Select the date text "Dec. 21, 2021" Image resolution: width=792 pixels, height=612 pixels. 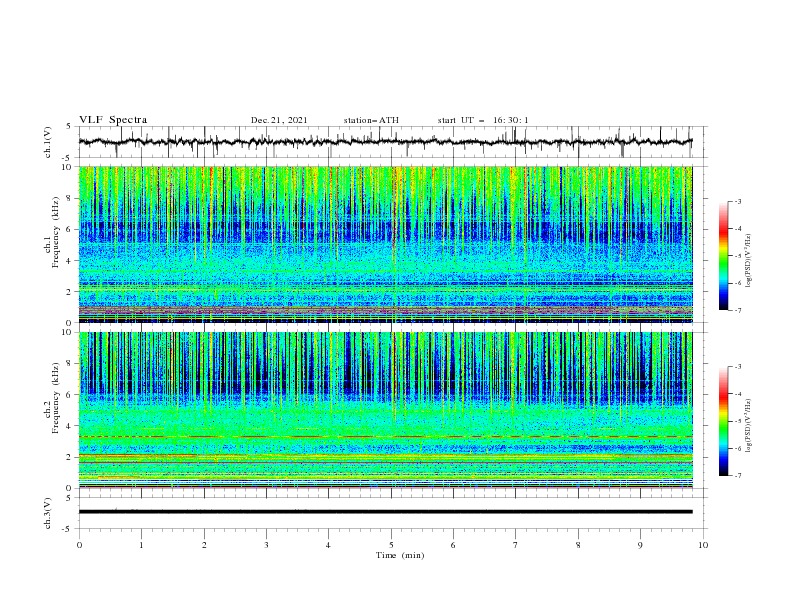279,120
